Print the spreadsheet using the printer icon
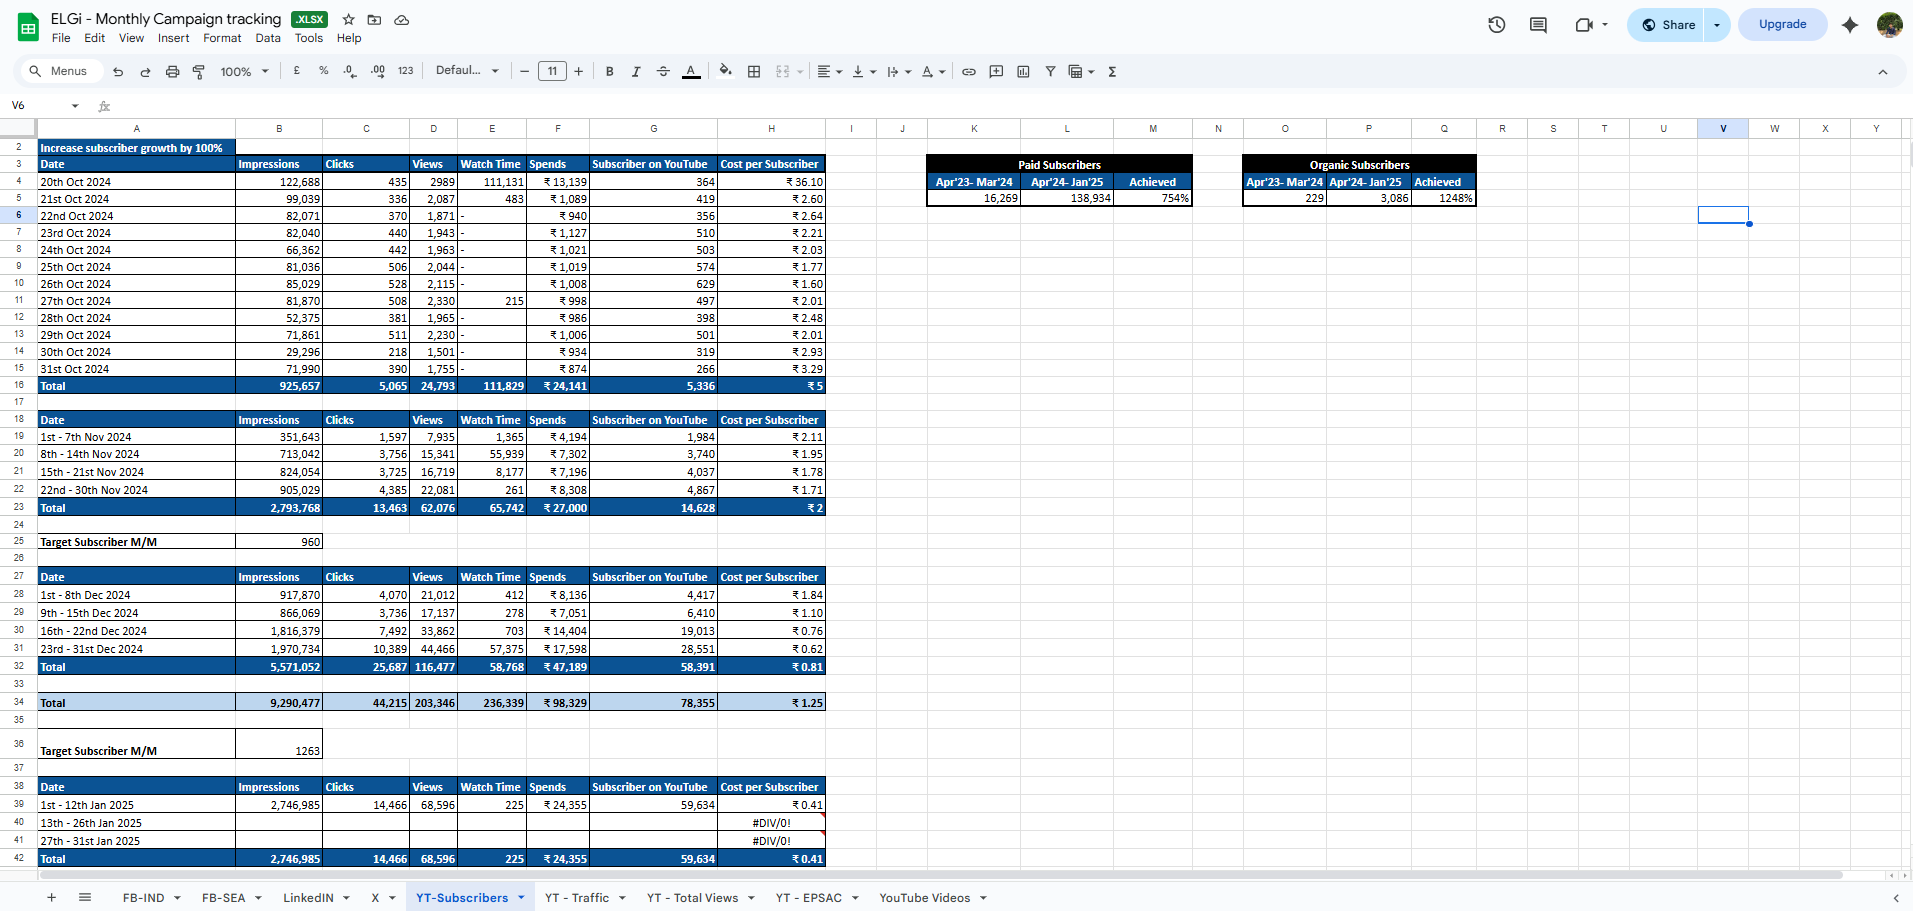 [172, 72]
